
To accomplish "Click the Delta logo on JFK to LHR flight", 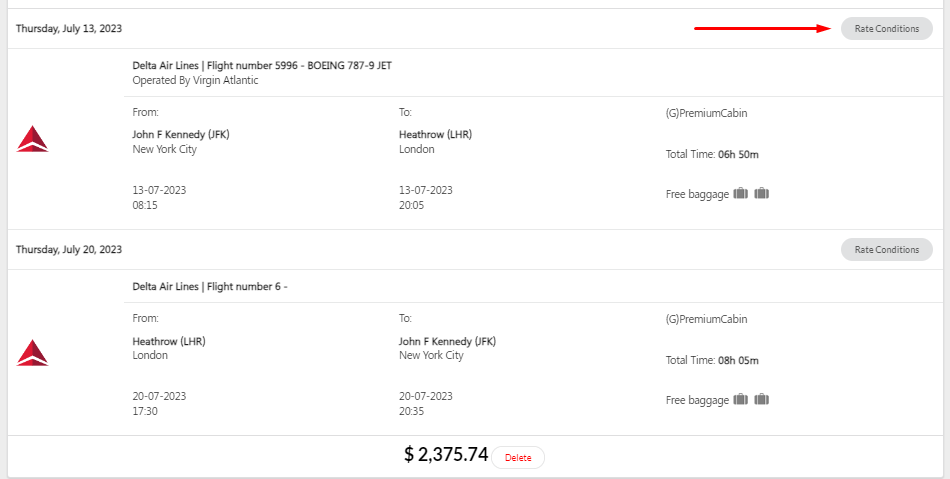I will 32,139.
